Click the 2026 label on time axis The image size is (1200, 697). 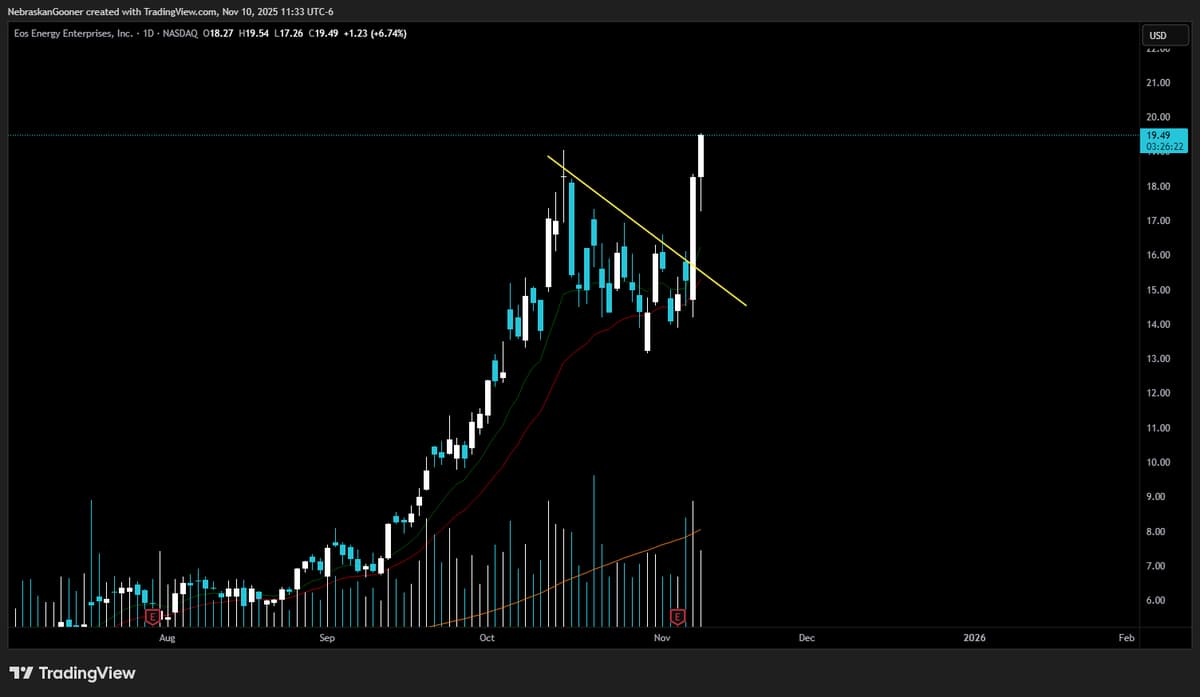click(973, 637)
